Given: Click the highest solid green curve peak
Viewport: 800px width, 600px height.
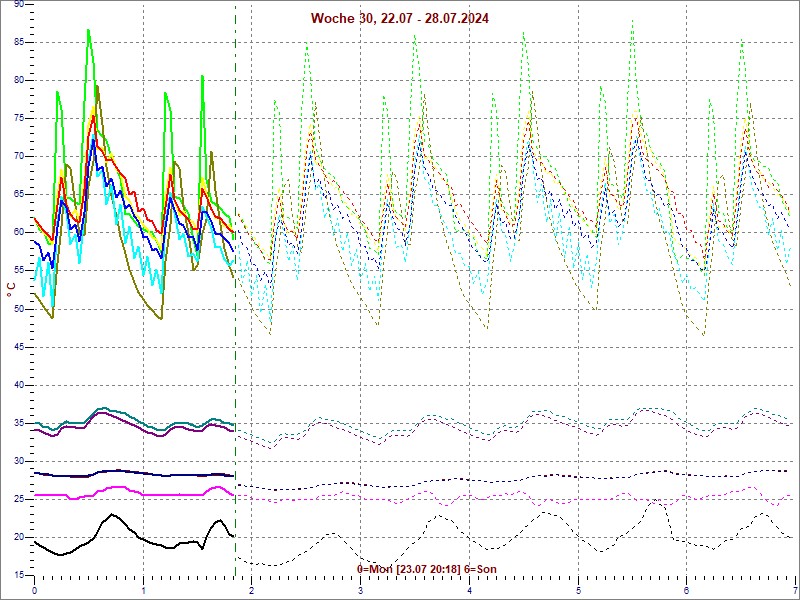Looking at the screenshot, I should tap(88, 30).
